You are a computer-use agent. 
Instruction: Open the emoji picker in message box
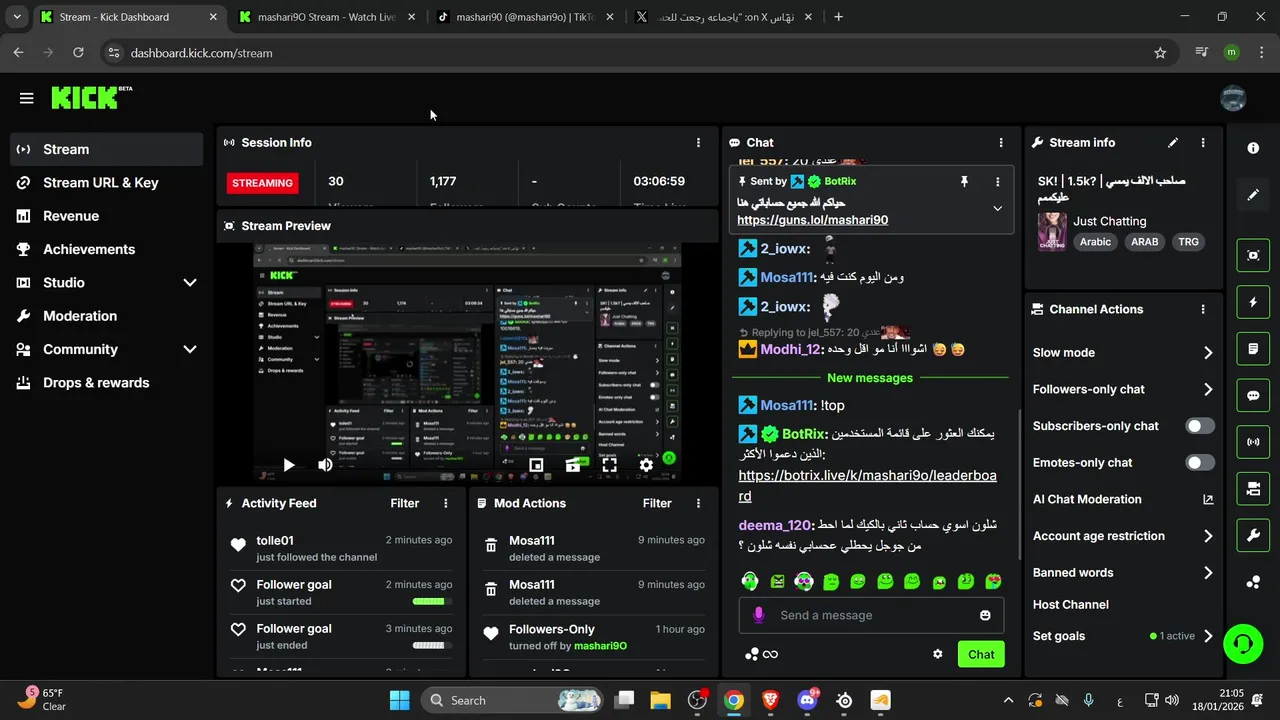(985, 615)
